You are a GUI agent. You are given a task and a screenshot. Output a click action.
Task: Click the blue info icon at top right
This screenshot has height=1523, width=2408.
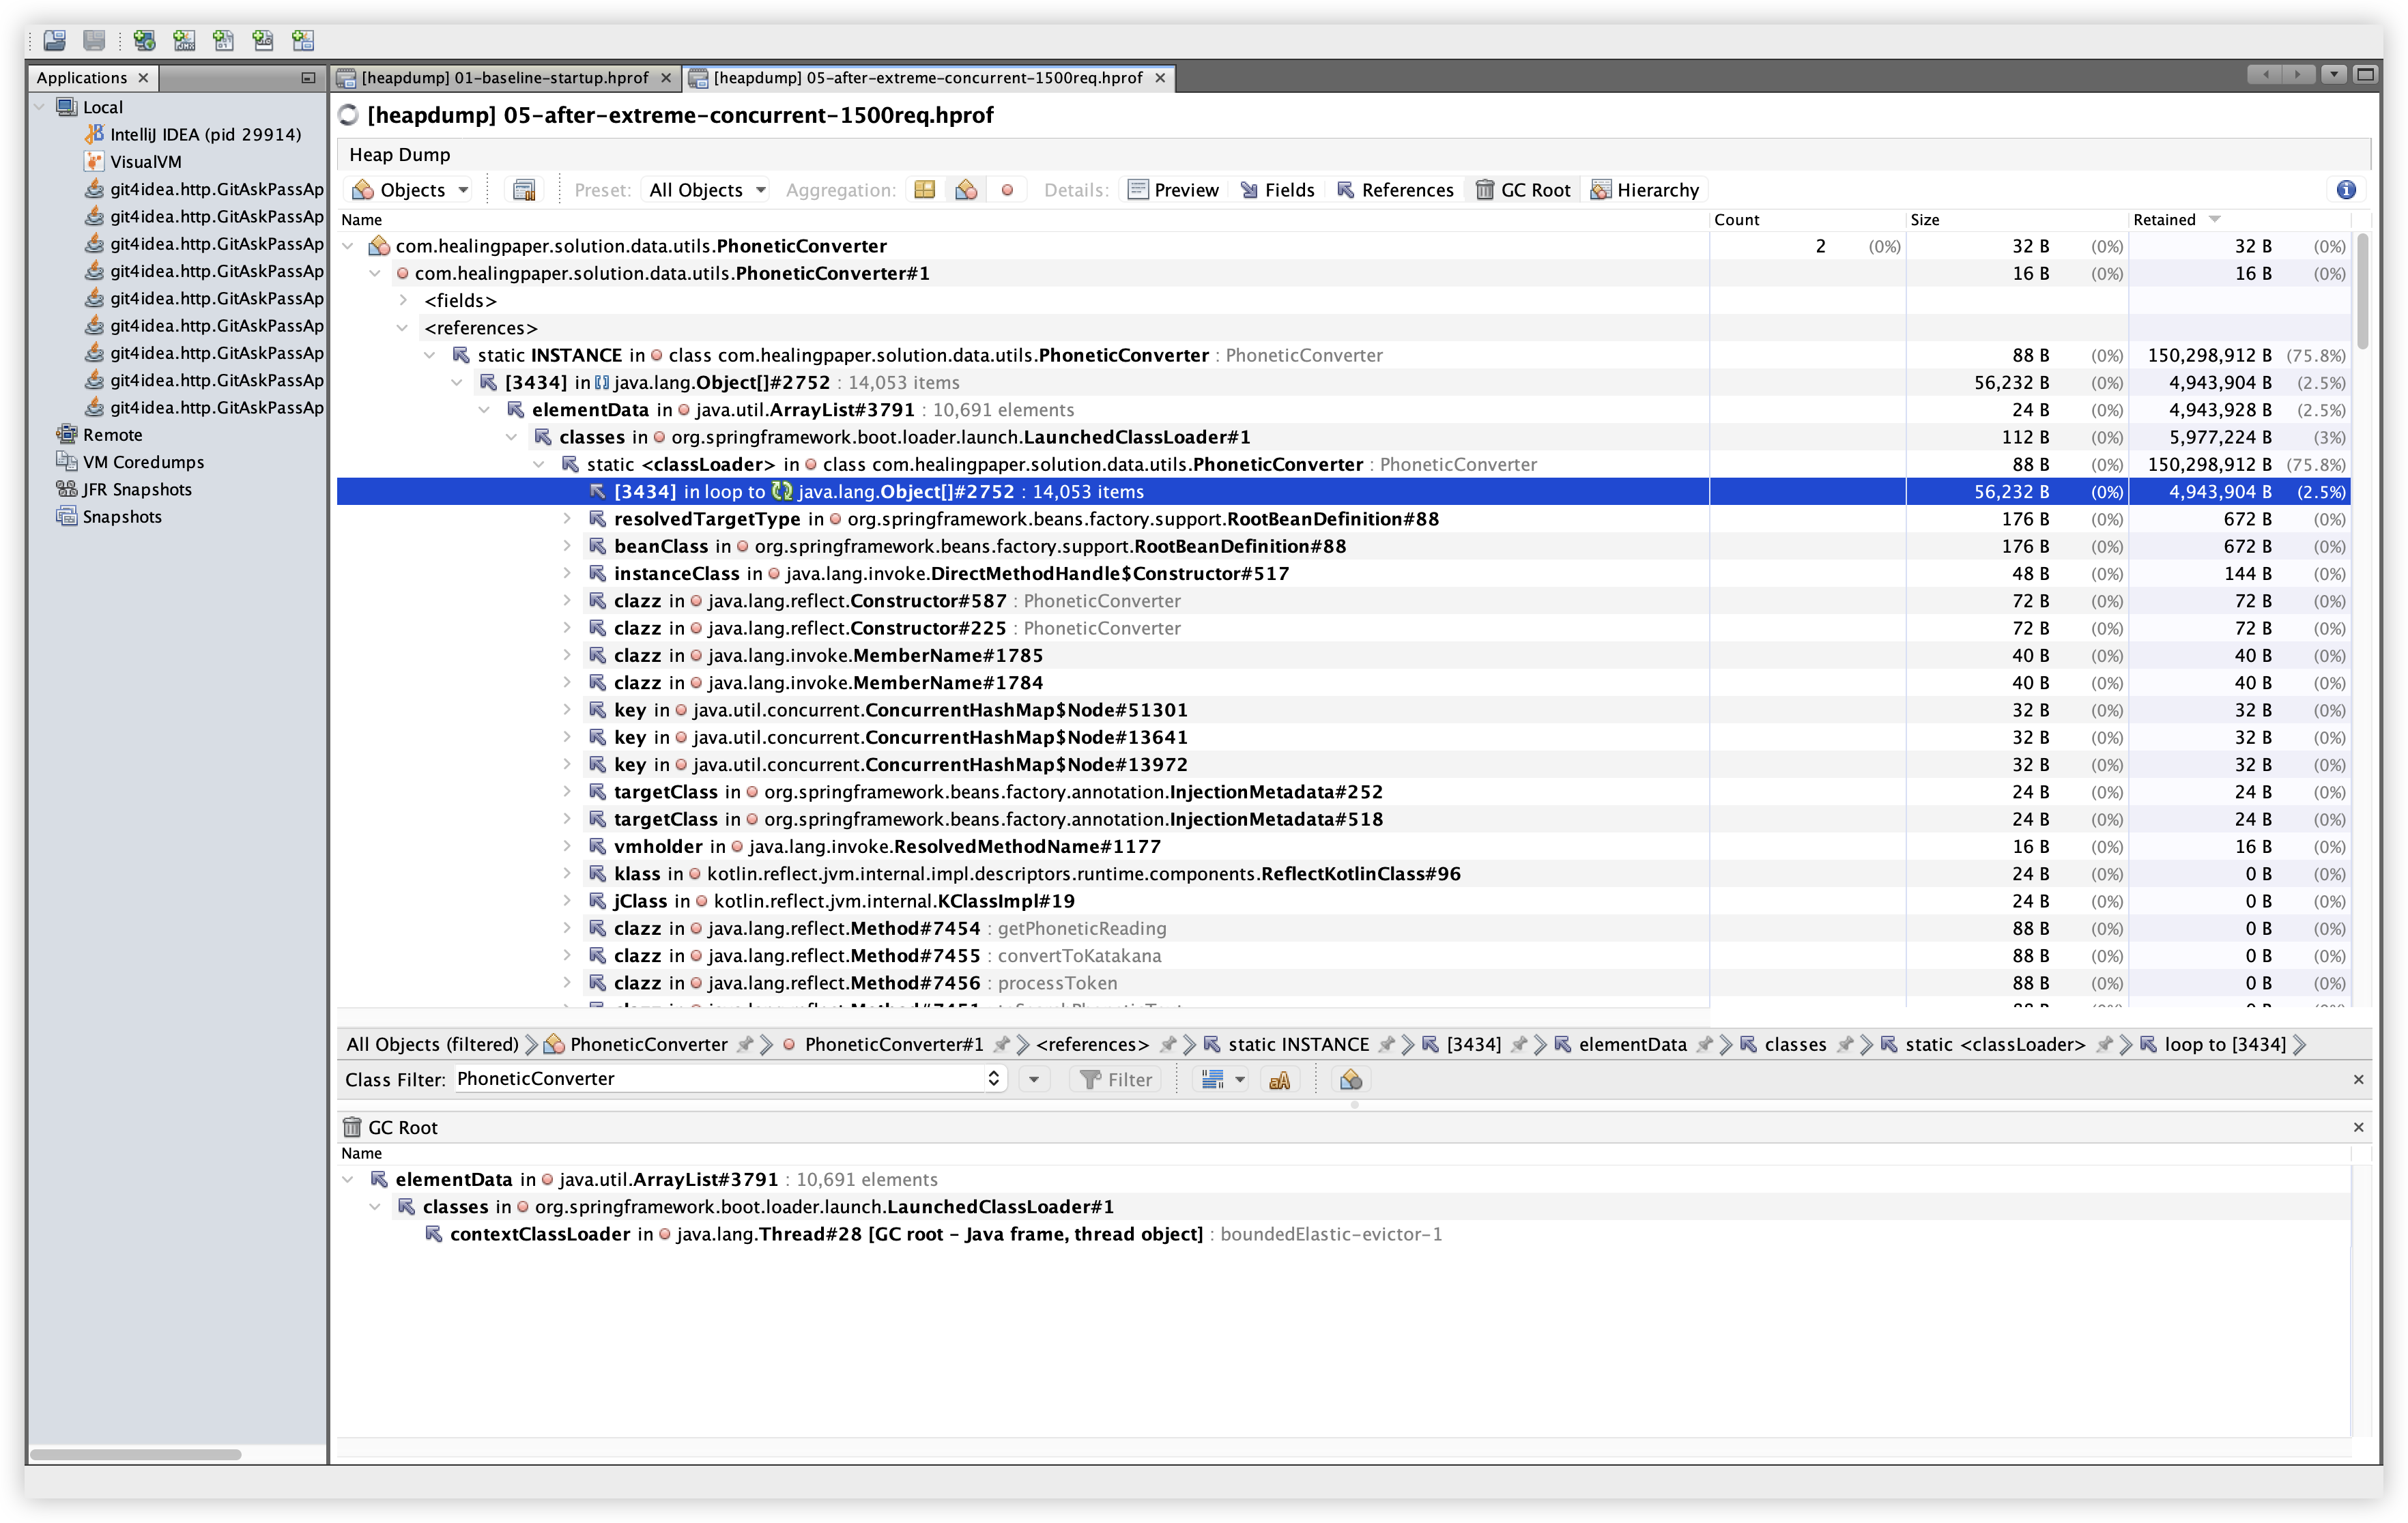click(x=2346, y=190)
